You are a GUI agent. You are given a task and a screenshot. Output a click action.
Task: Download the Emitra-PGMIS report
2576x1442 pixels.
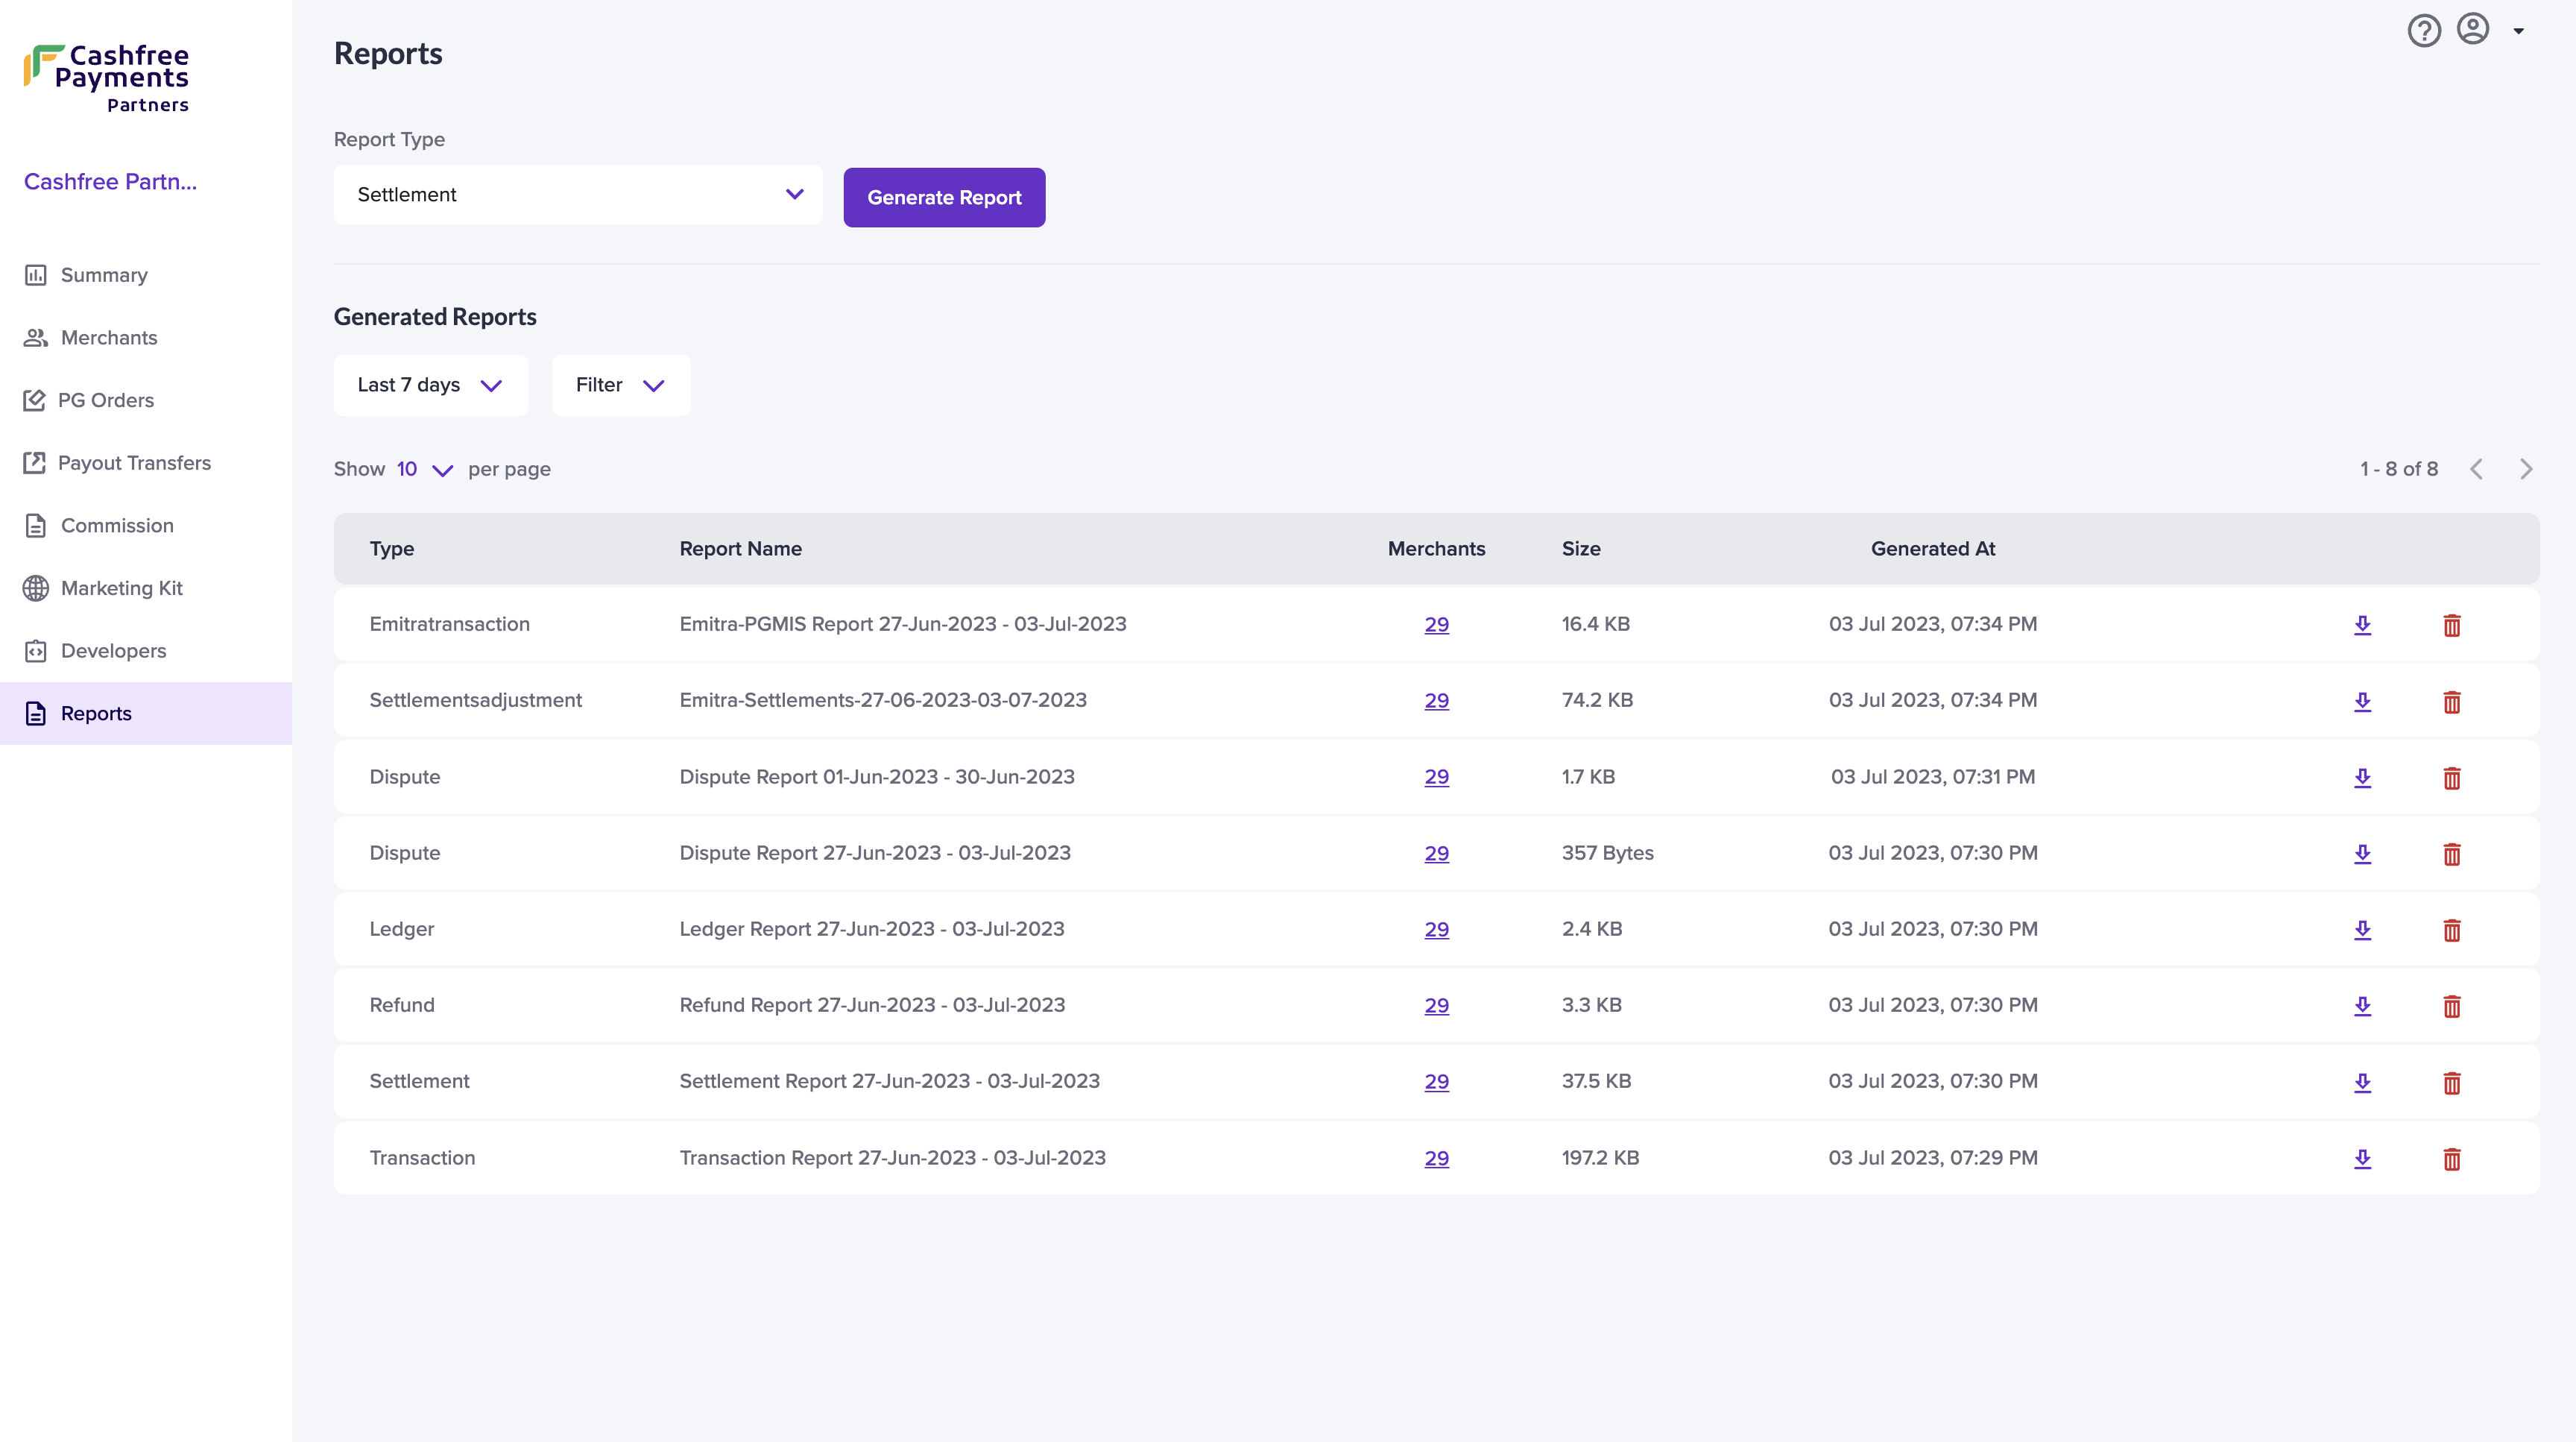pos(2362,625)
